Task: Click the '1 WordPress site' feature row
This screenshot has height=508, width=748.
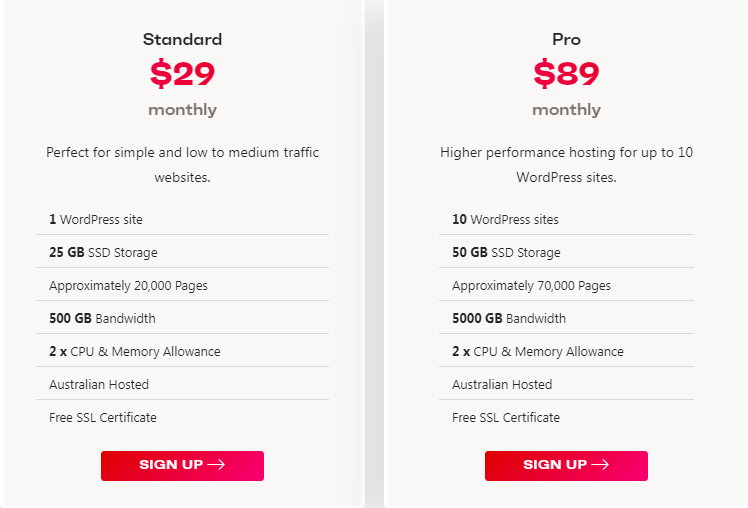Action: (x=182, y=219)
